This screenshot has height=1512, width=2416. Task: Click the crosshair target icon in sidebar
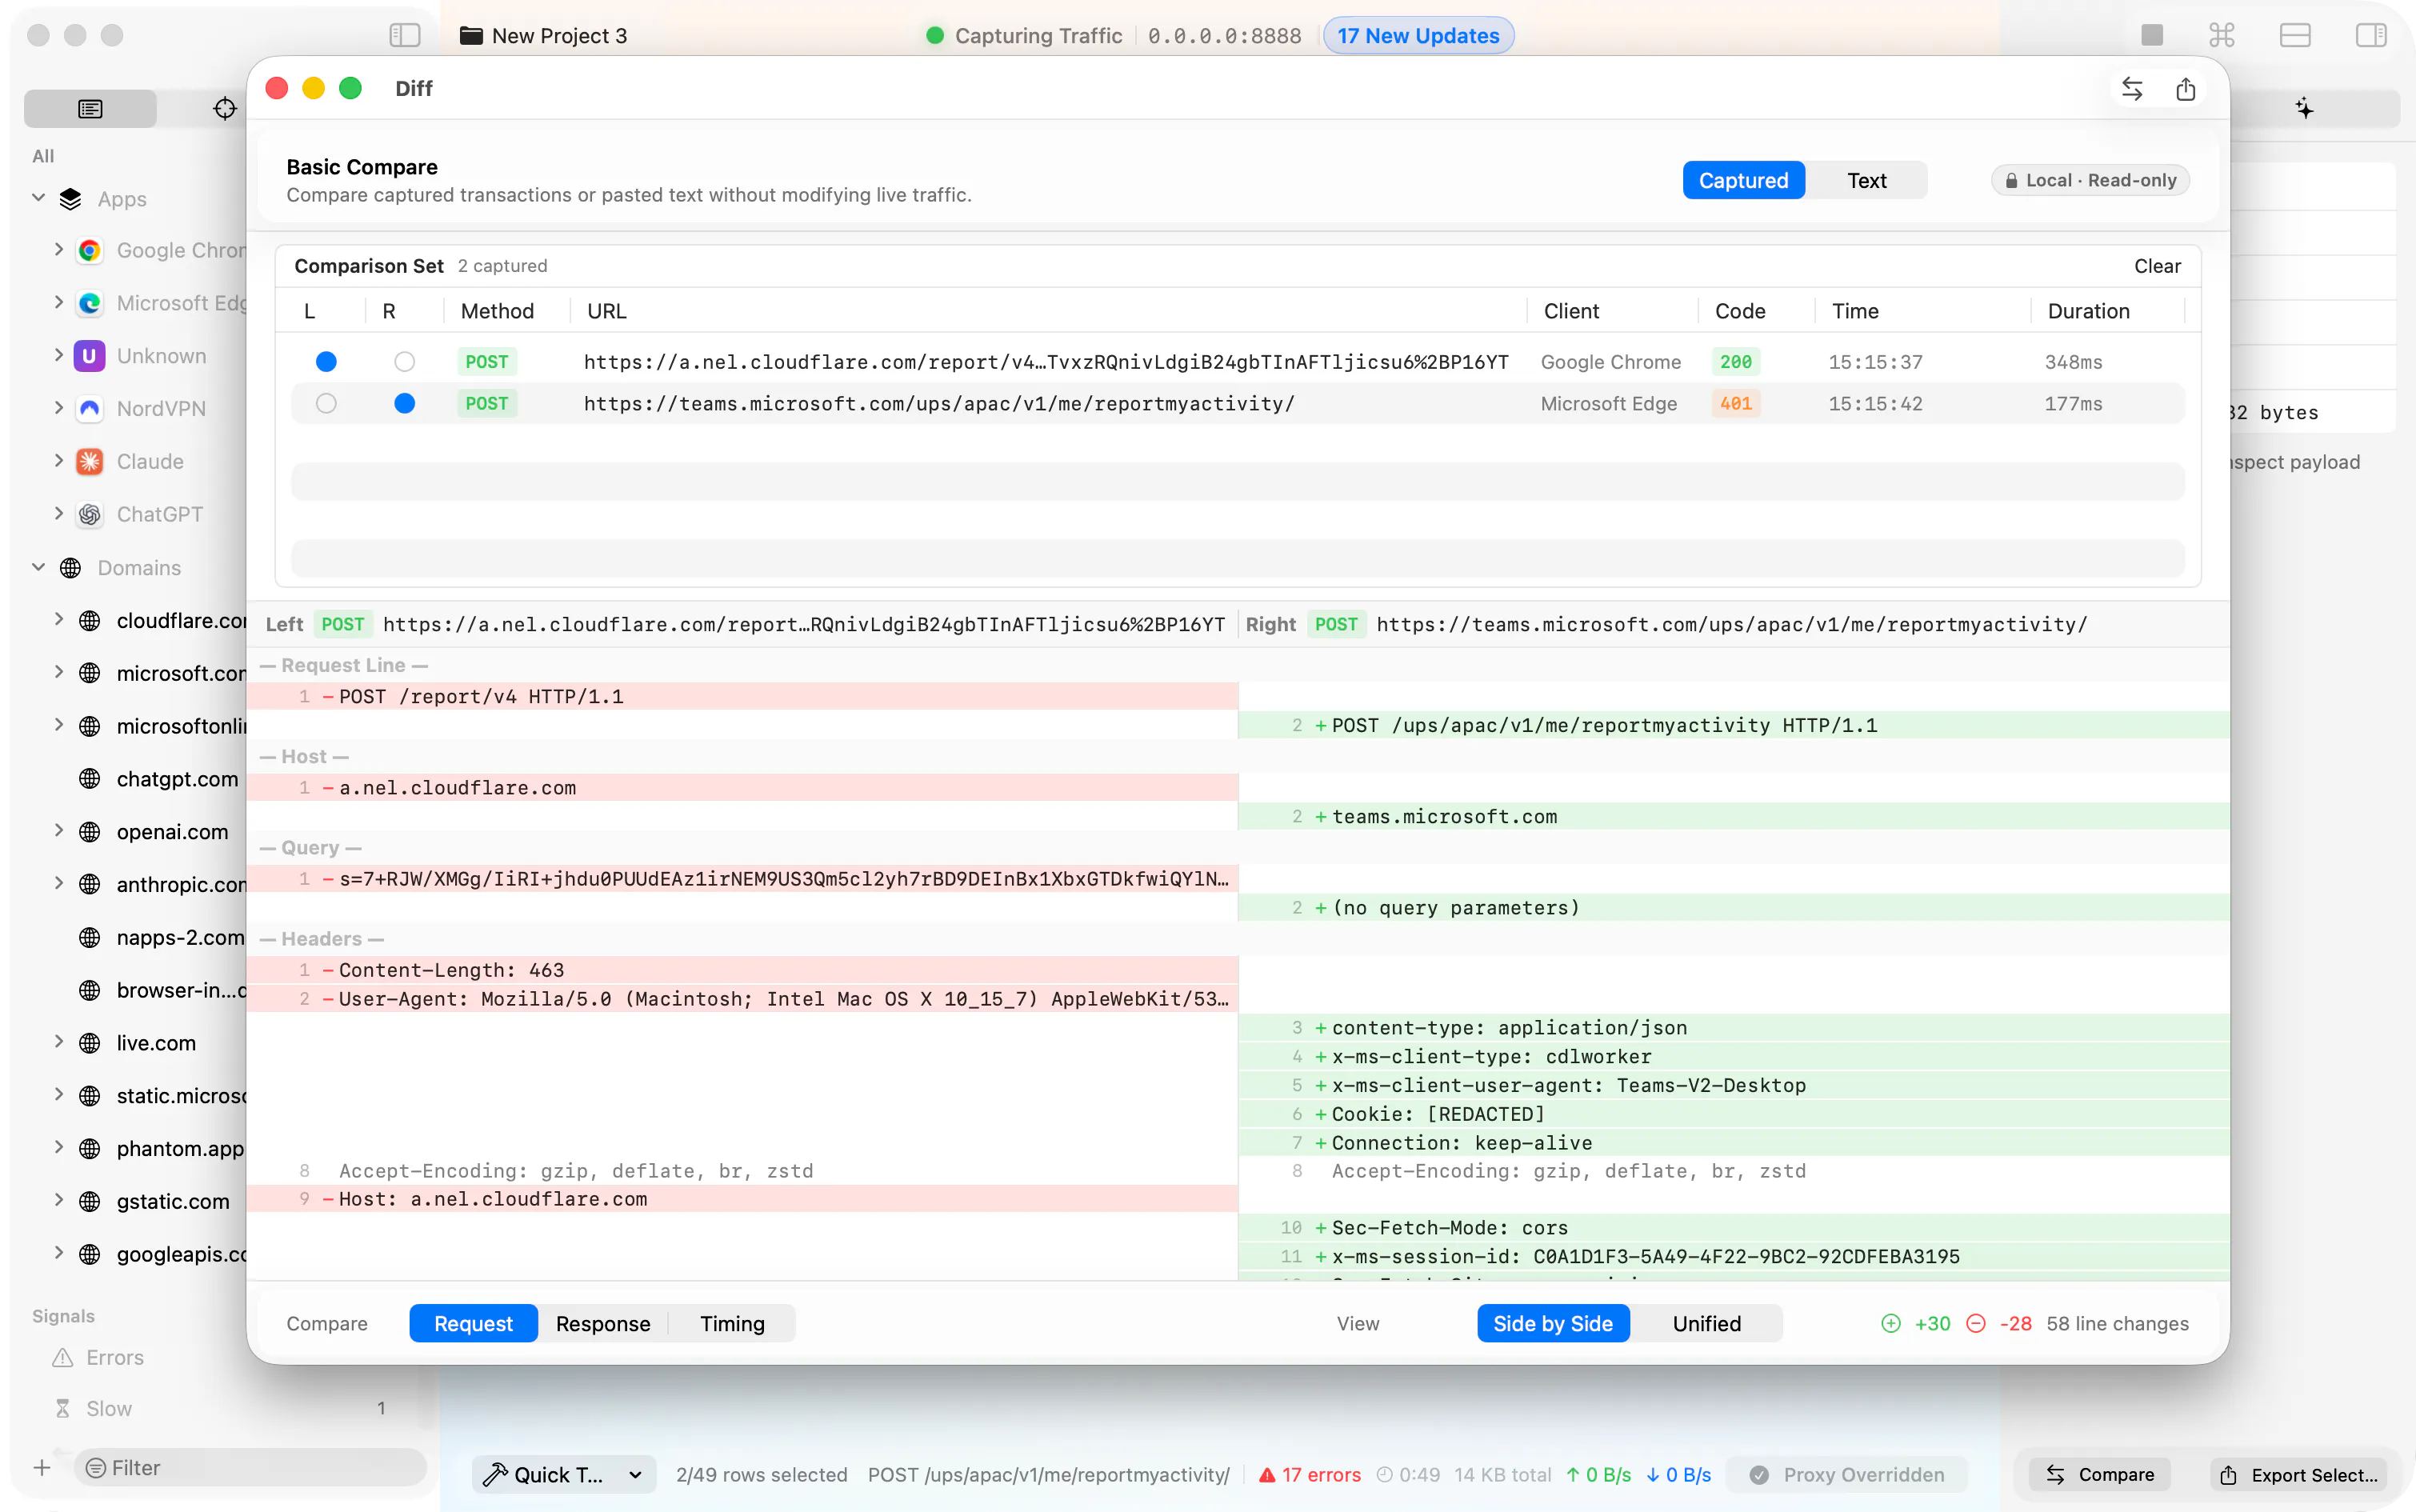coord(225,108)
